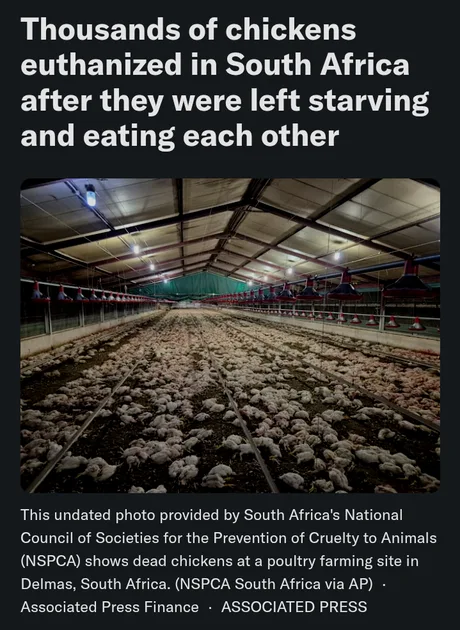Select the 'Thousands of chickens' headline line
The image size is (460, 630).
coord(188,30)
